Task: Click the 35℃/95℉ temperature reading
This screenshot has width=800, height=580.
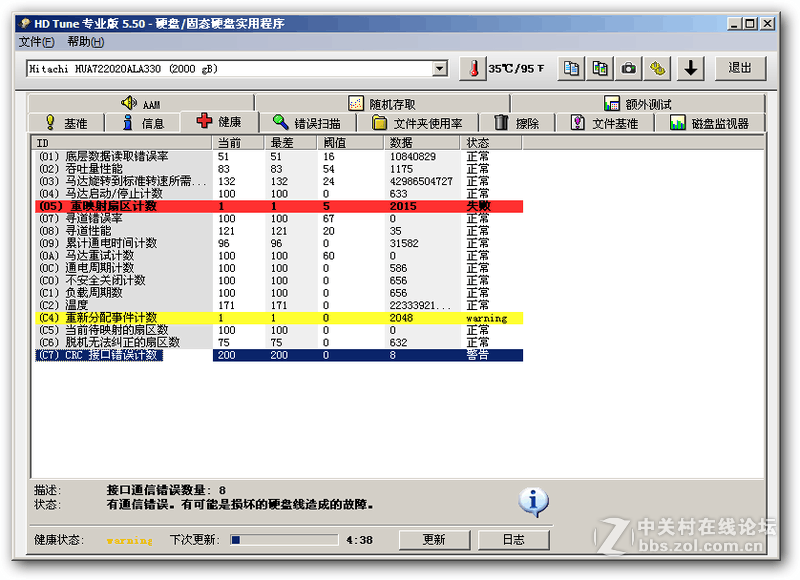Action: point(516,68)
